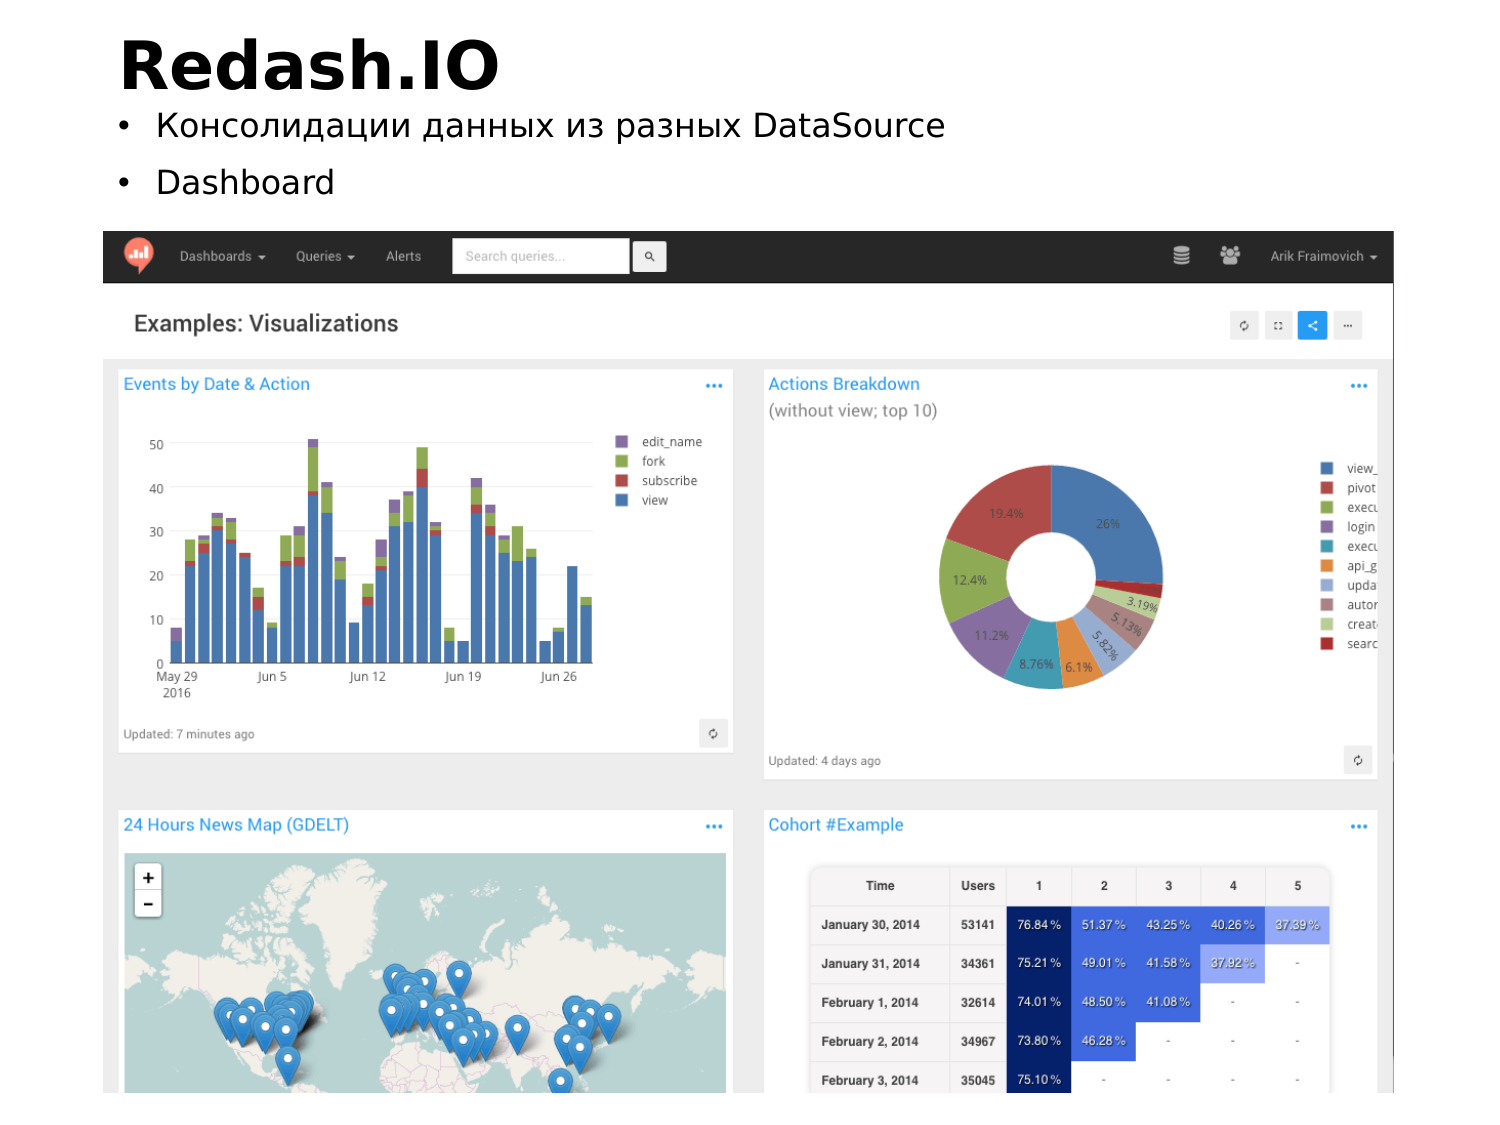Click the 51.37% cohort cell
Viewport: 1500px width, 1125px height.
[1103, 925]
